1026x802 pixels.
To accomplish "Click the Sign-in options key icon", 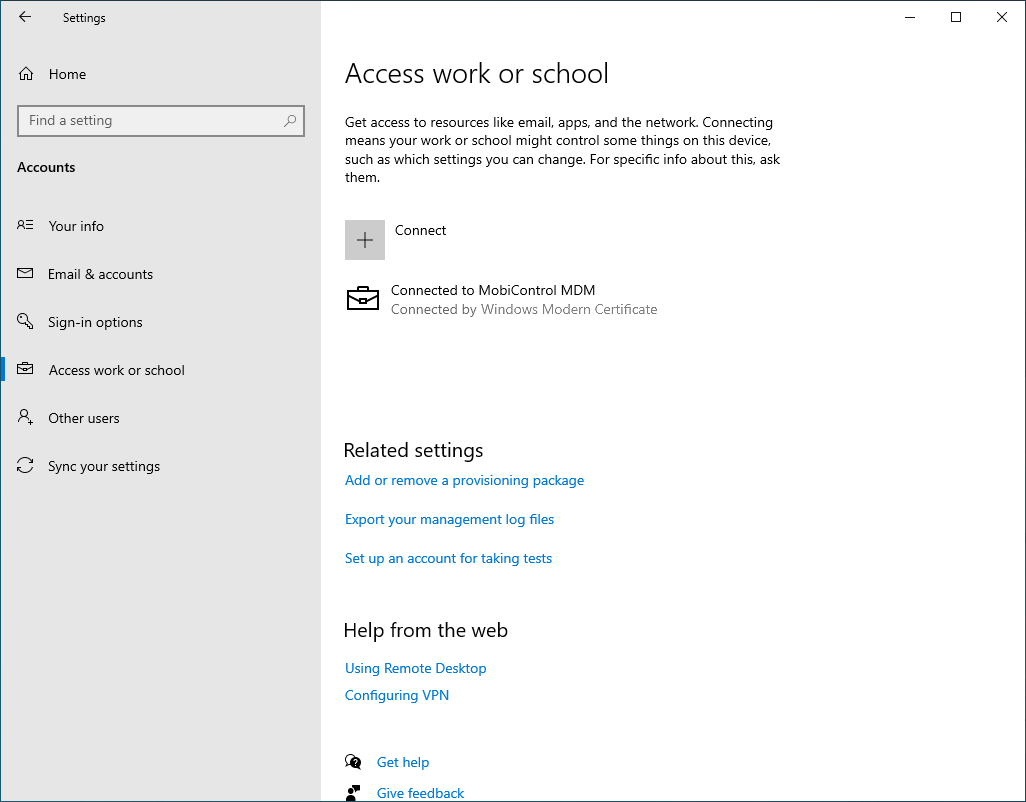I will tap(25, 322).
